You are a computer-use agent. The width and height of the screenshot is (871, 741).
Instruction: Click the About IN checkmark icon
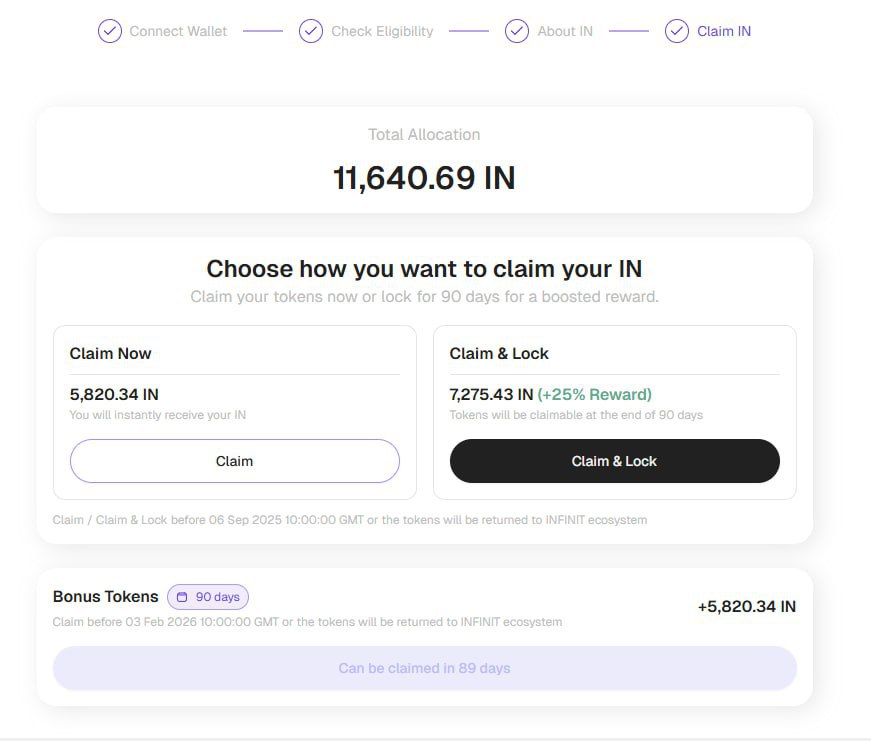coord(517,31)
